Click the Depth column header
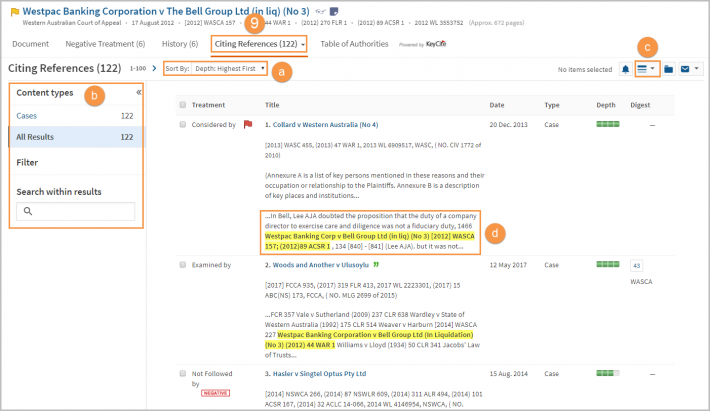The image size is (710, 411). pyautogui.click(x=605, y=105)
